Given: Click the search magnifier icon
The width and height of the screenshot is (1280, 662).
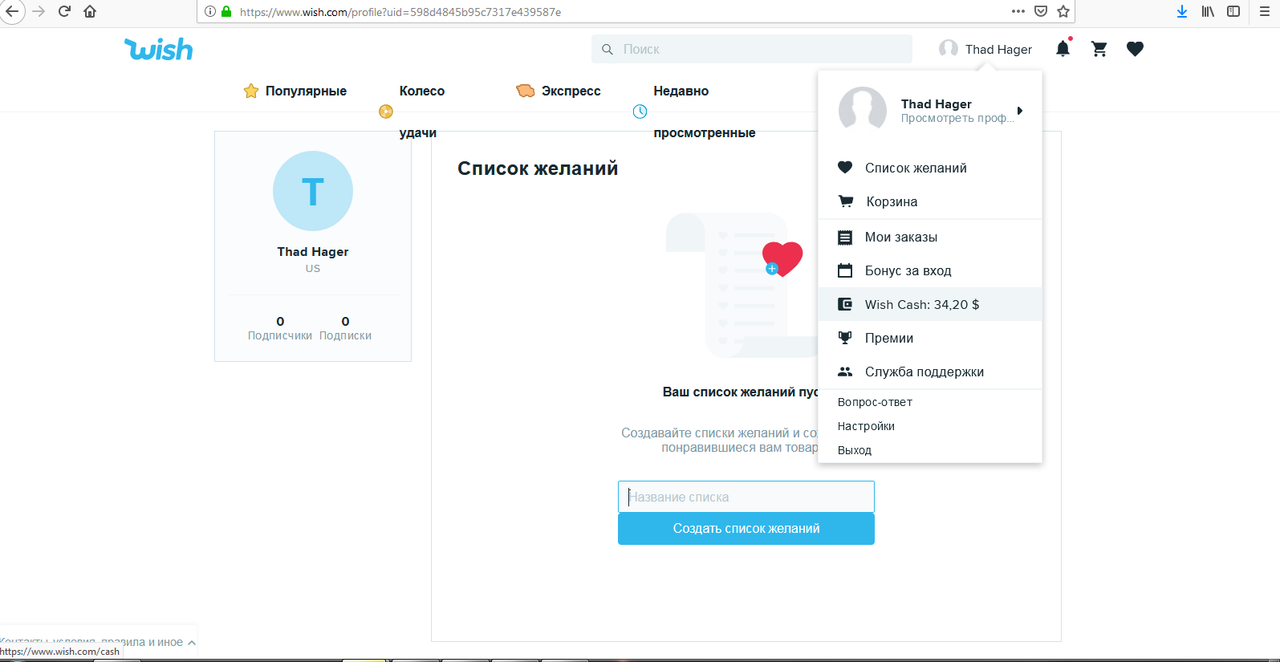Looking at the screenshot, I should (x=607, y=49).
